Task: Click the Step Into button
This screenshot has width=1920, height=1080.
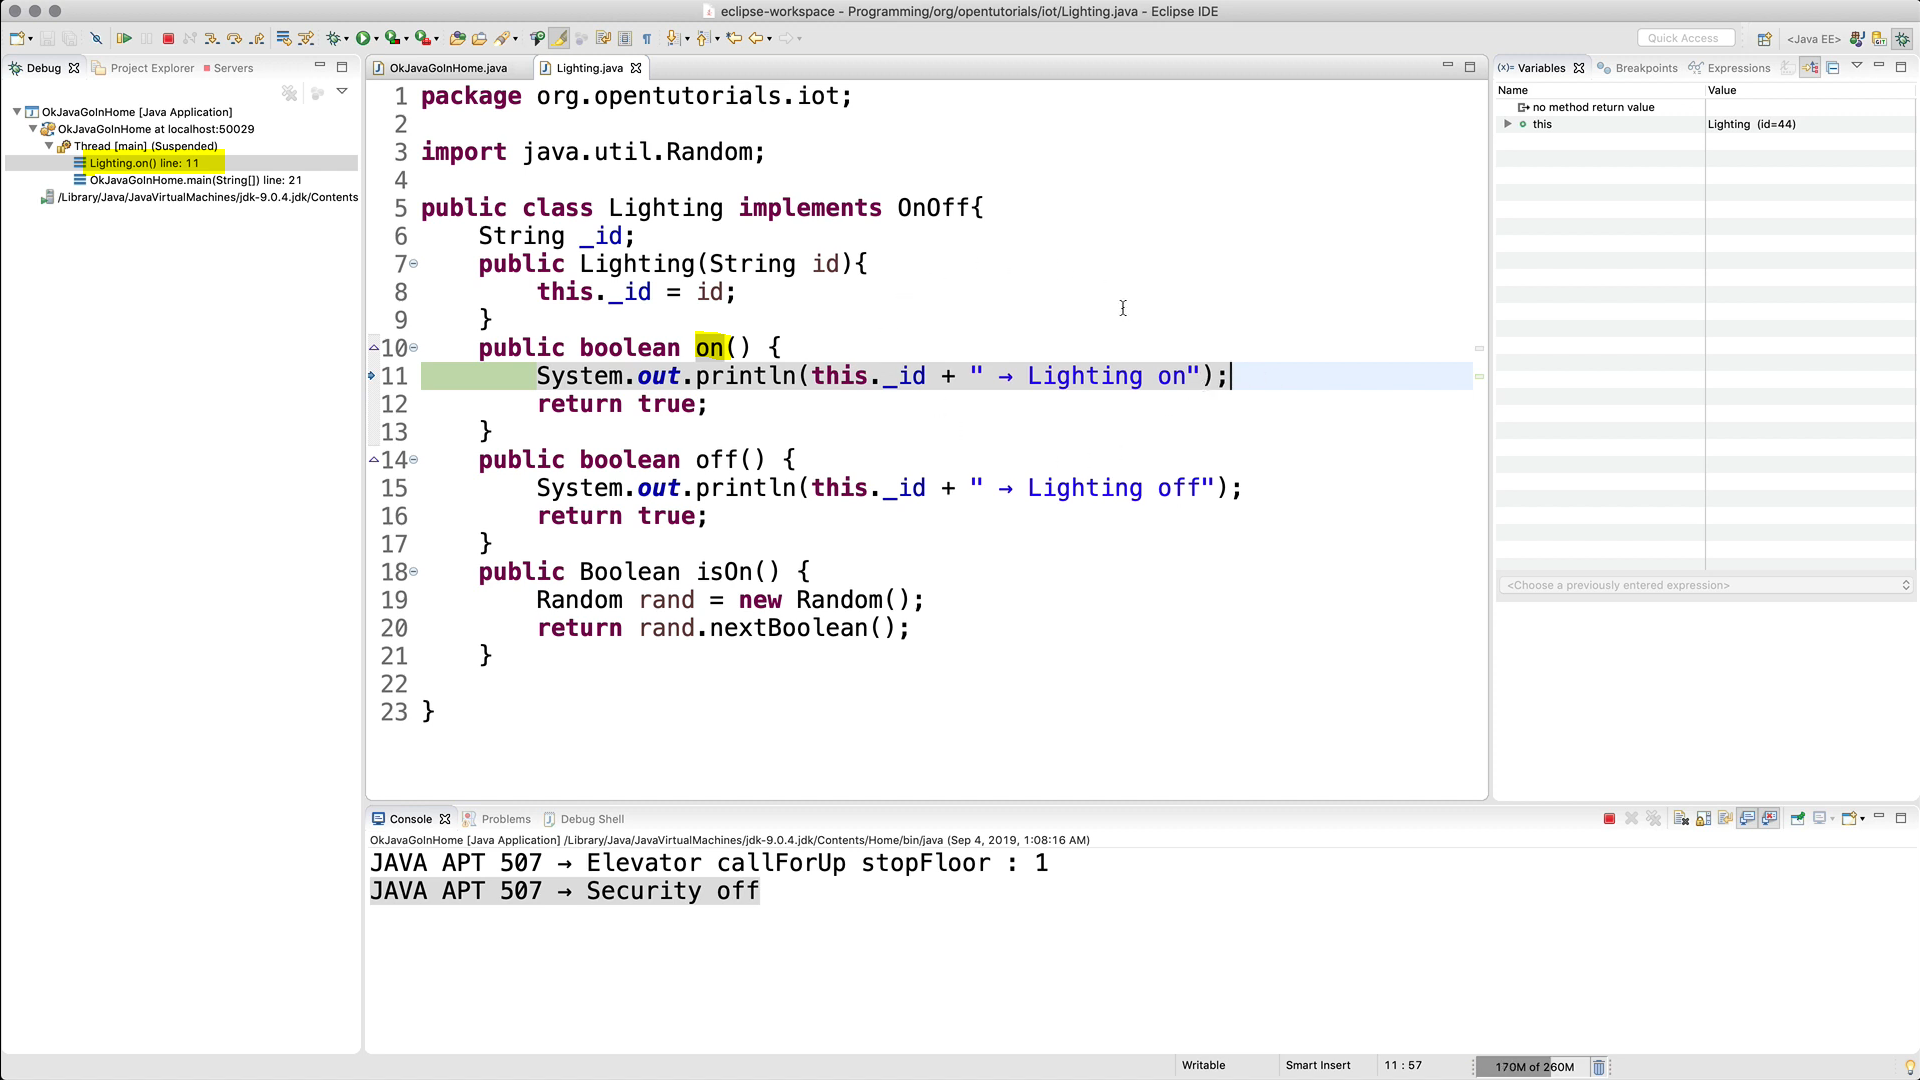Action: click(x=212, y=39)
